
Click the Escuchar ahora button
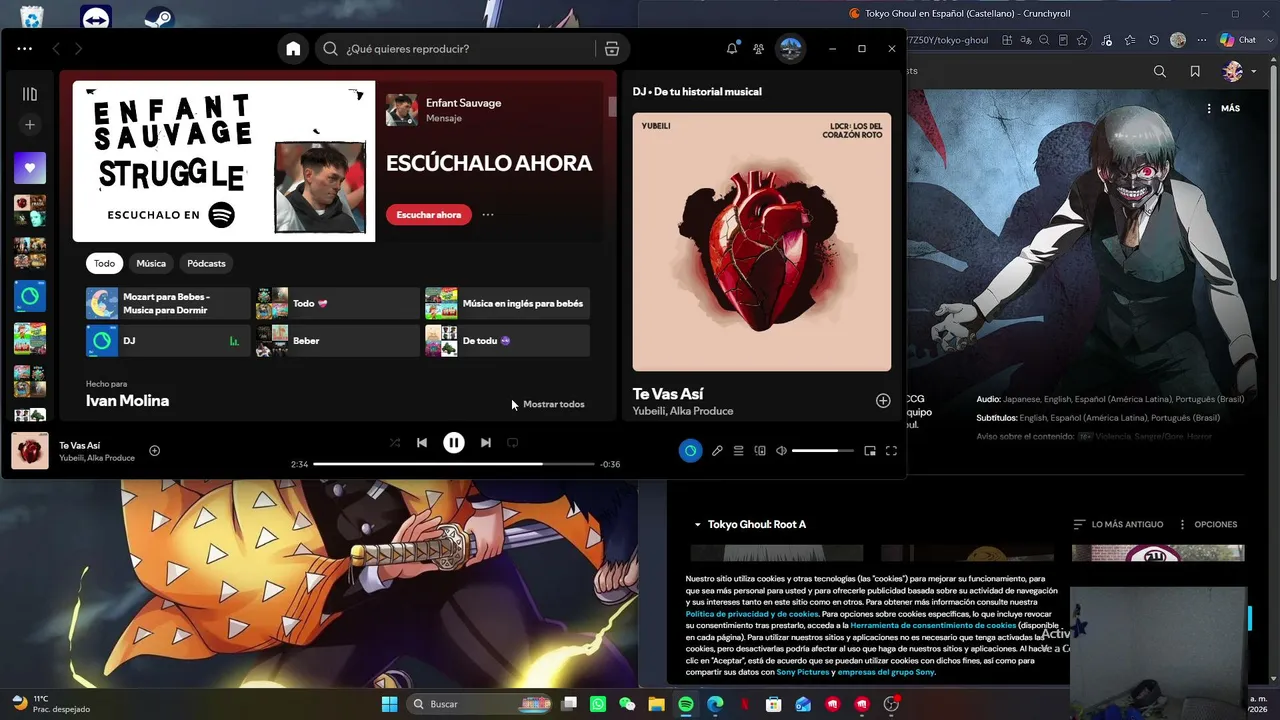pyautogui.click(x=429, y=214)
